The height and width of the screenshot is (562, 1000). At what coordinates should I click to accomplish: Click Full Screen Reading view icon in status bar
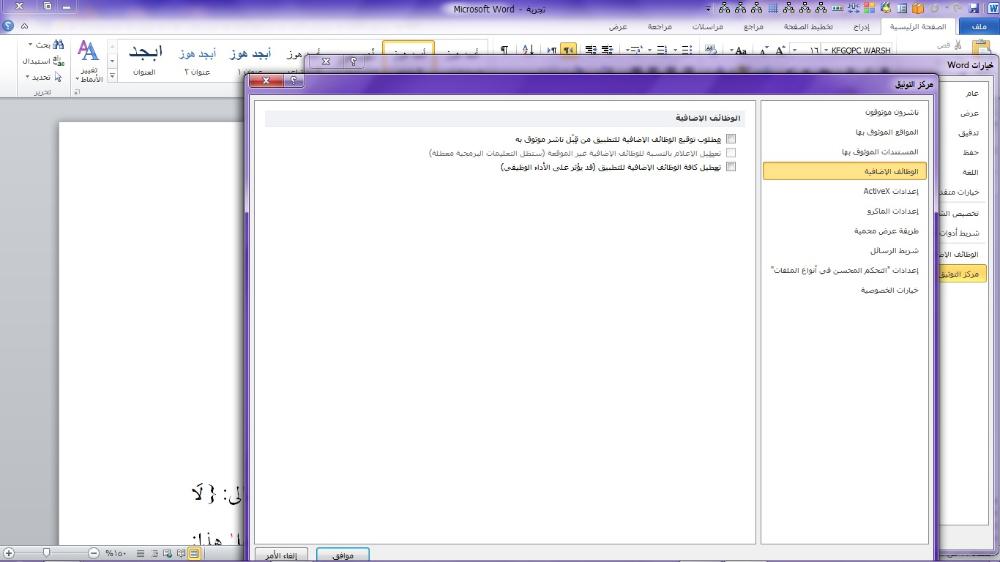point(181,554)
